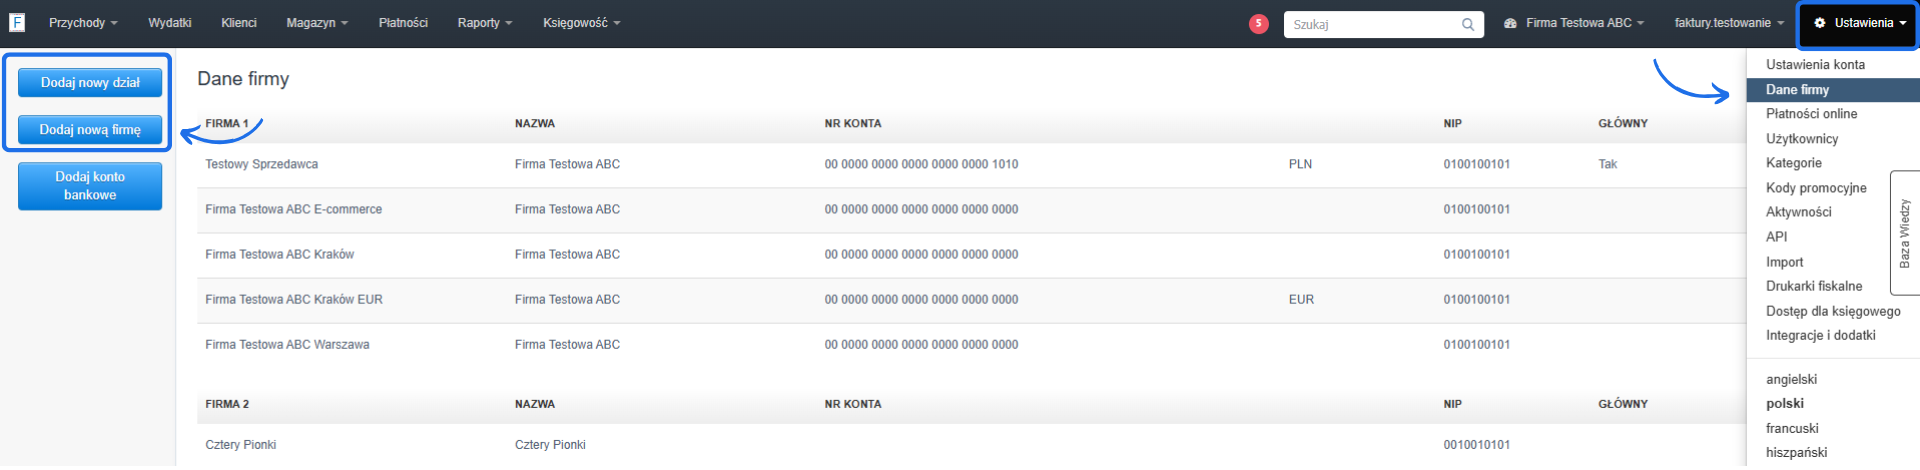Select Dane firmy in settings menu
Image resolution: width=1920 pixels, height=470 pixels.
tap(1832, 89)
